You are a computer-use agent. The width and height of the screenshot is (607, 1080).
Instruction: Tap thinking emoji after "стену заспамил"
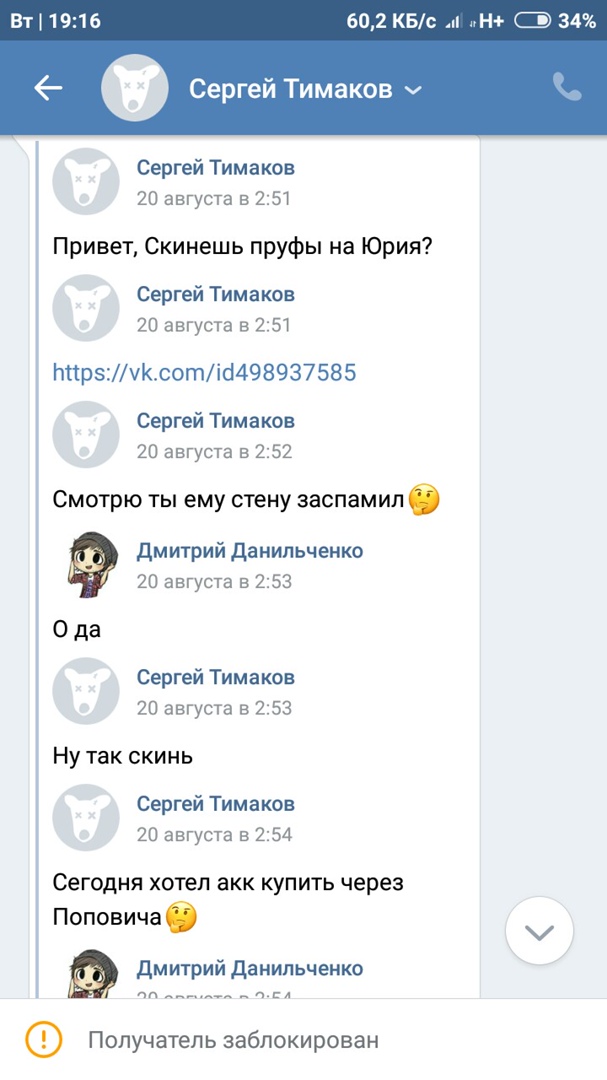(x=425, y=499)
